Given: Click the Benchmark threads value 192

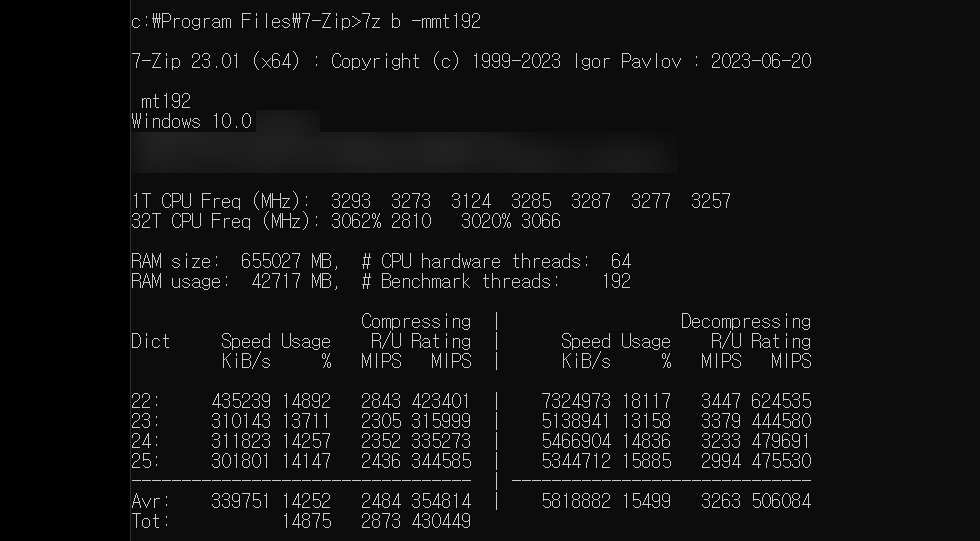Looking at the screenshot, I should pyautogui.click(x=616, y=281).
